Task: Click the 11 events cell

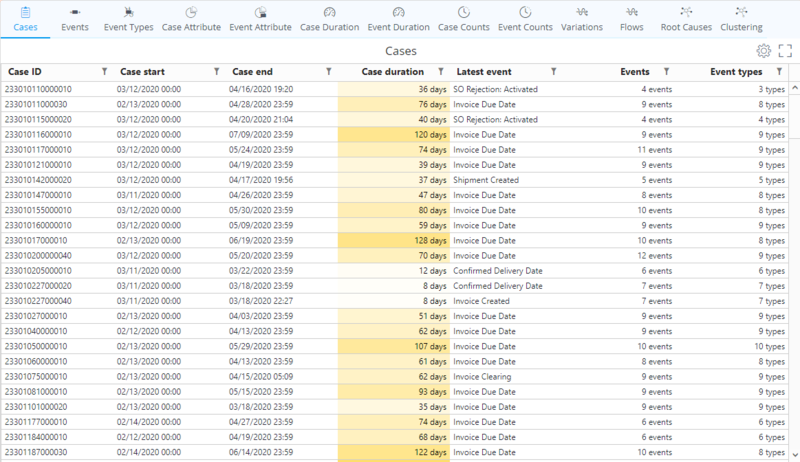Action: point(655,150)
